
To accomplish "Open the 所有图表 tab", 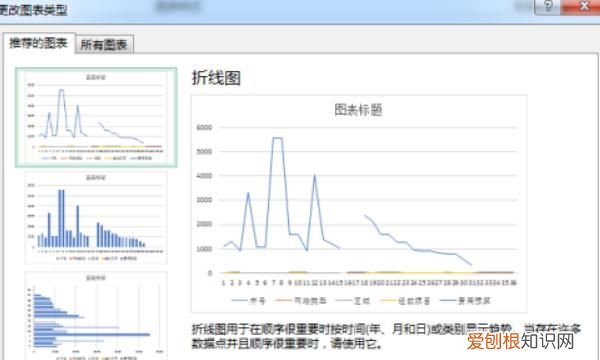I will pos(104,45).
